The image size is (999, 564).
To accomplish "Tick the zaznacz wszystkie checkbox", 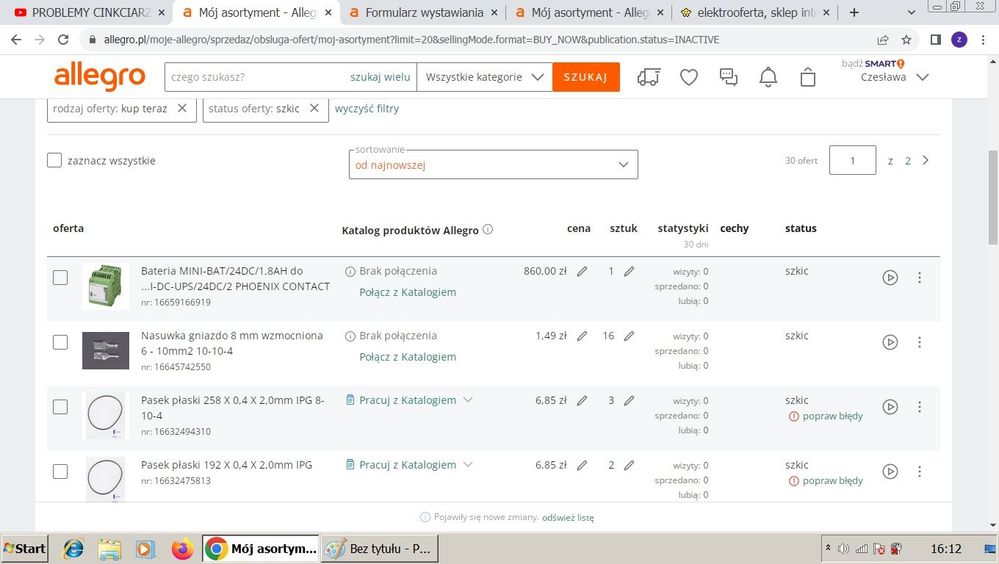I will pyautogui.click(x=54, y=160).
